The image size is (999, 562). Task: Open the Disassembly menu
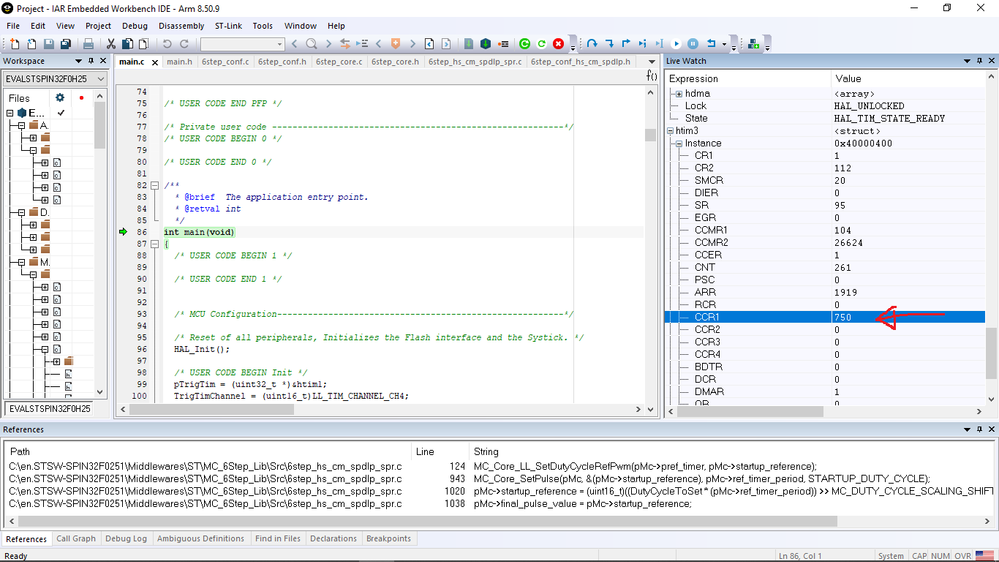[x=182, y=25]
